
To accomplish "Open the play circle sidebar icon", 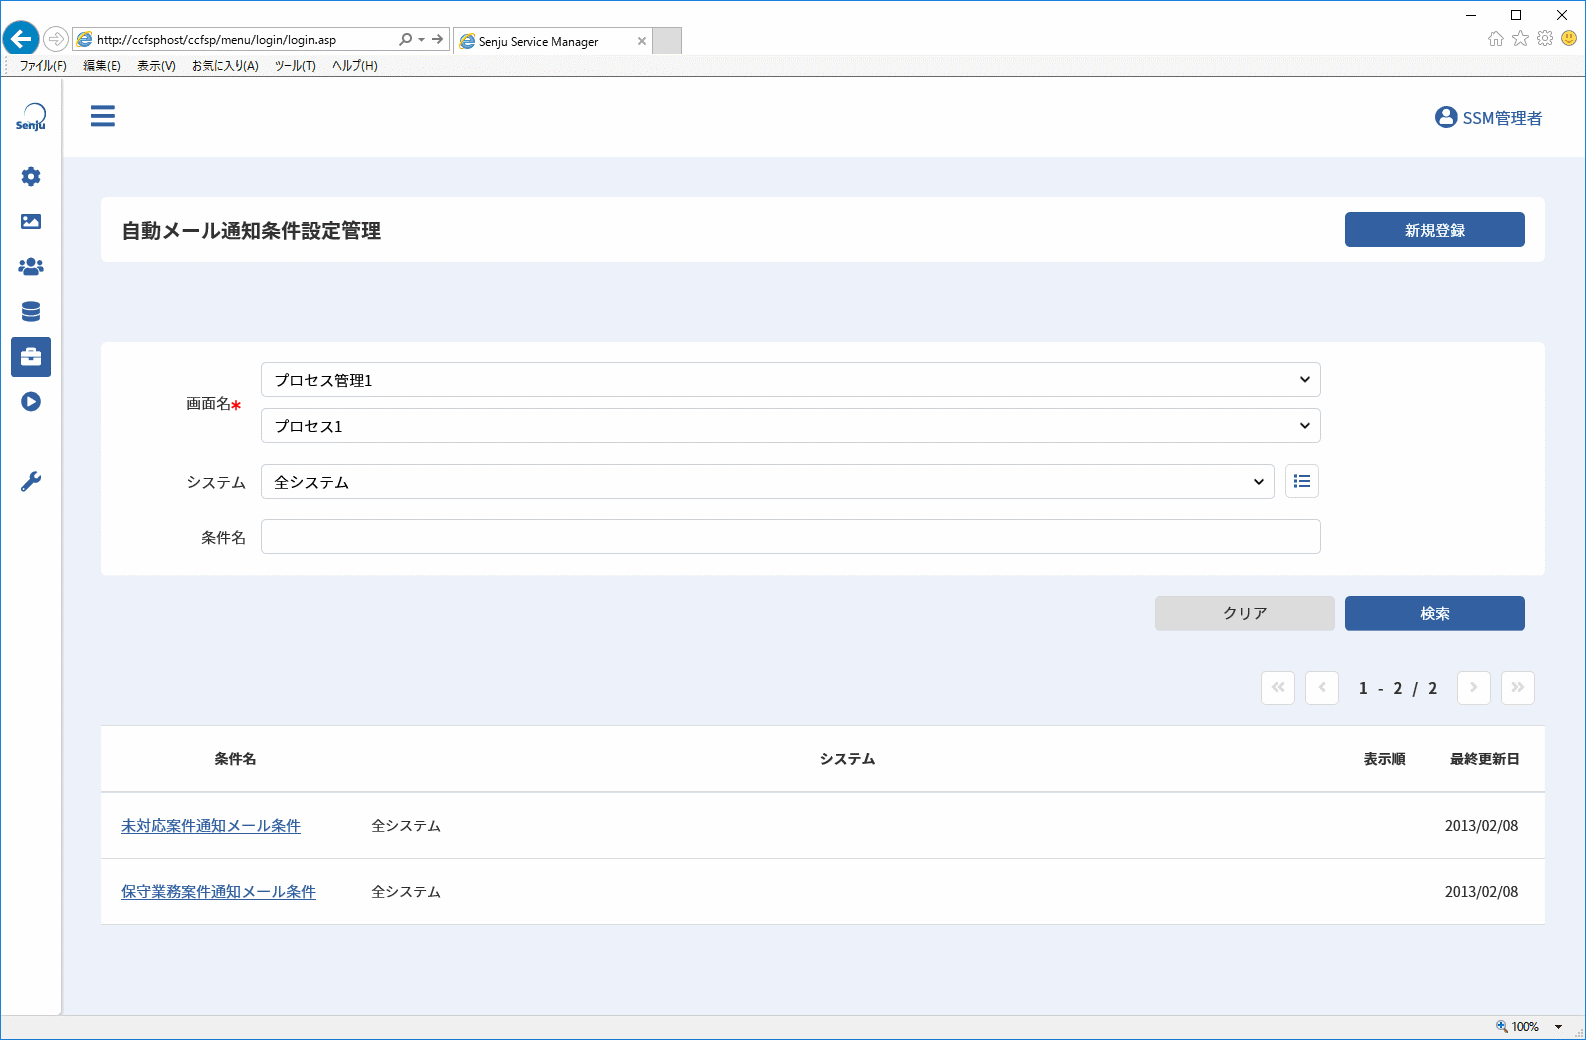I will [x=31, y=402].
